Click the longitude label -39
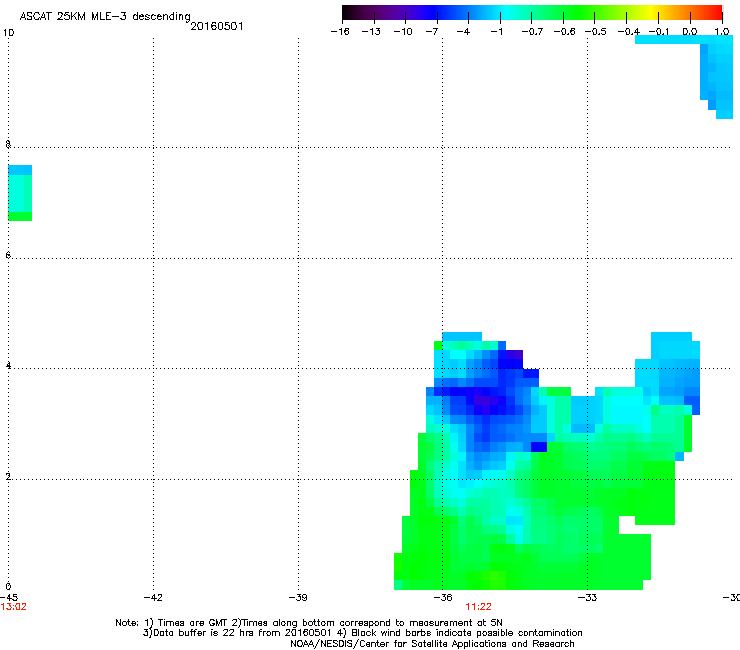The width and height of the screenshot is (740, 650). pyautogui.click(x=298, y=597)
